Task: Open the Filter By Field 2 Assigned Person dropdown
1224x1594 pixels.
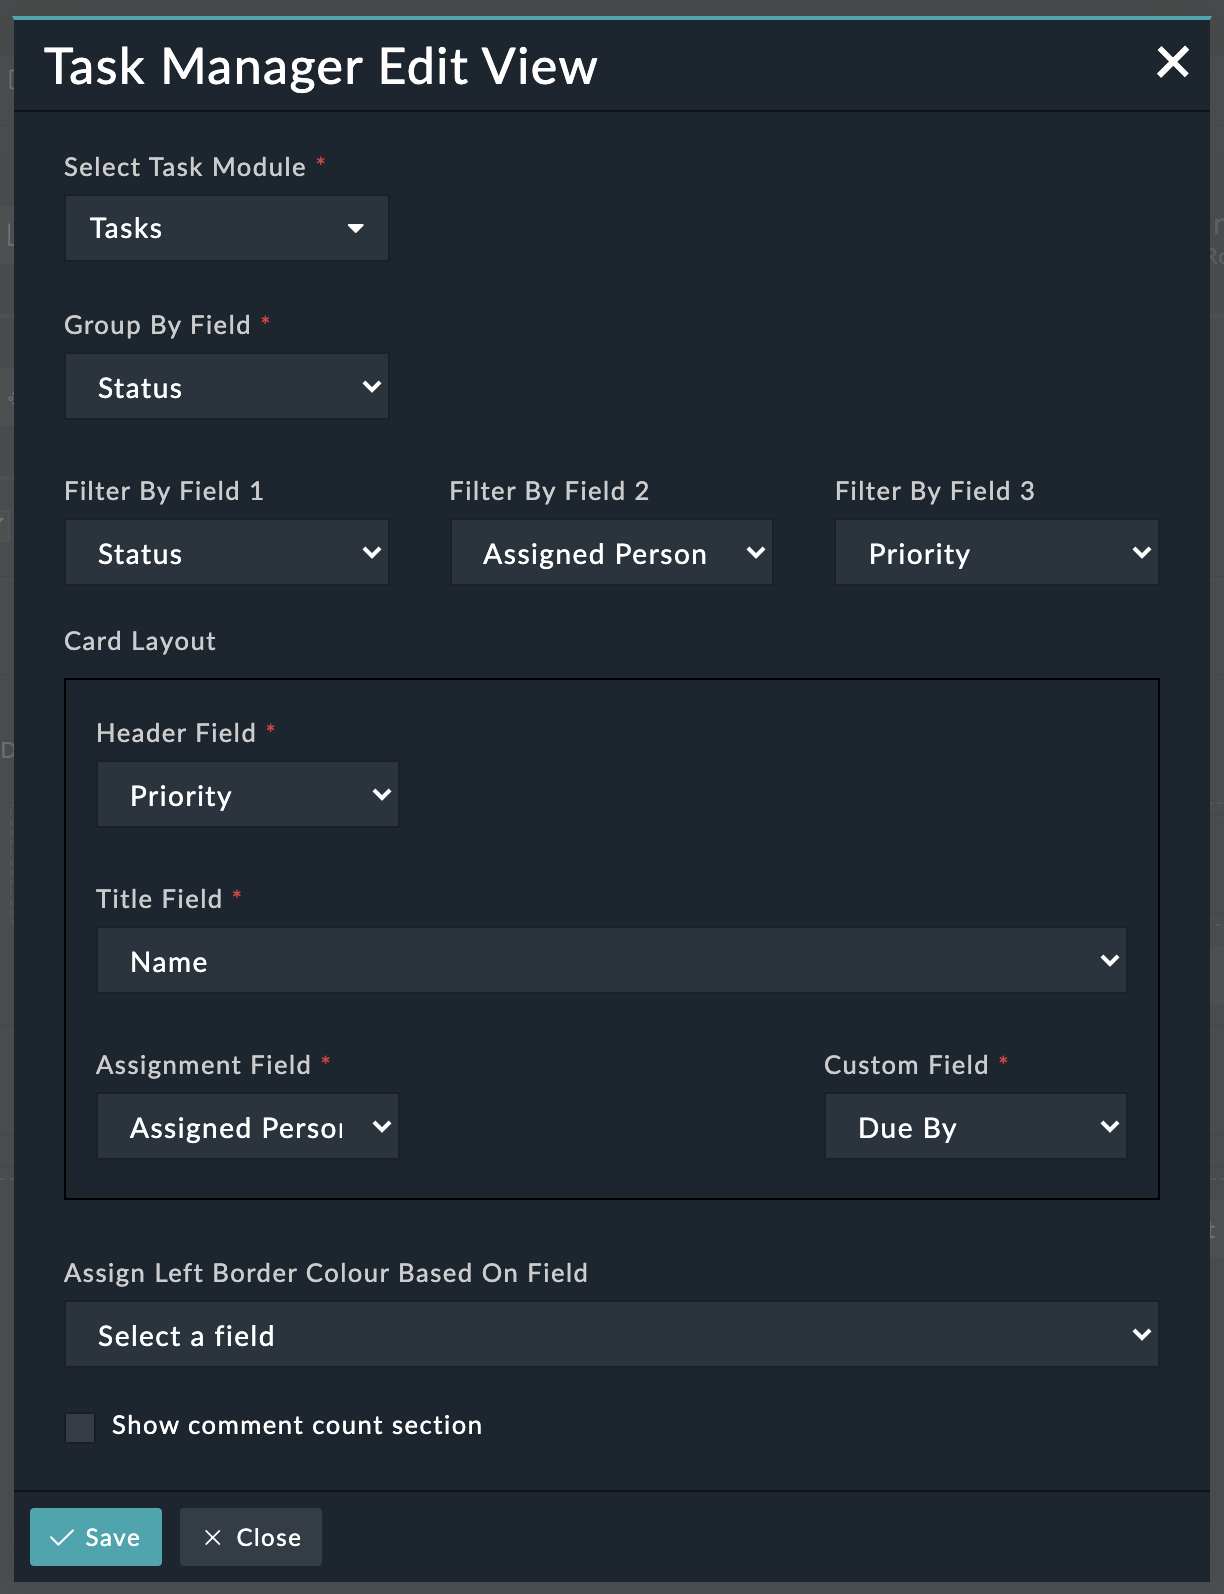Action: (x=611, y=553)
